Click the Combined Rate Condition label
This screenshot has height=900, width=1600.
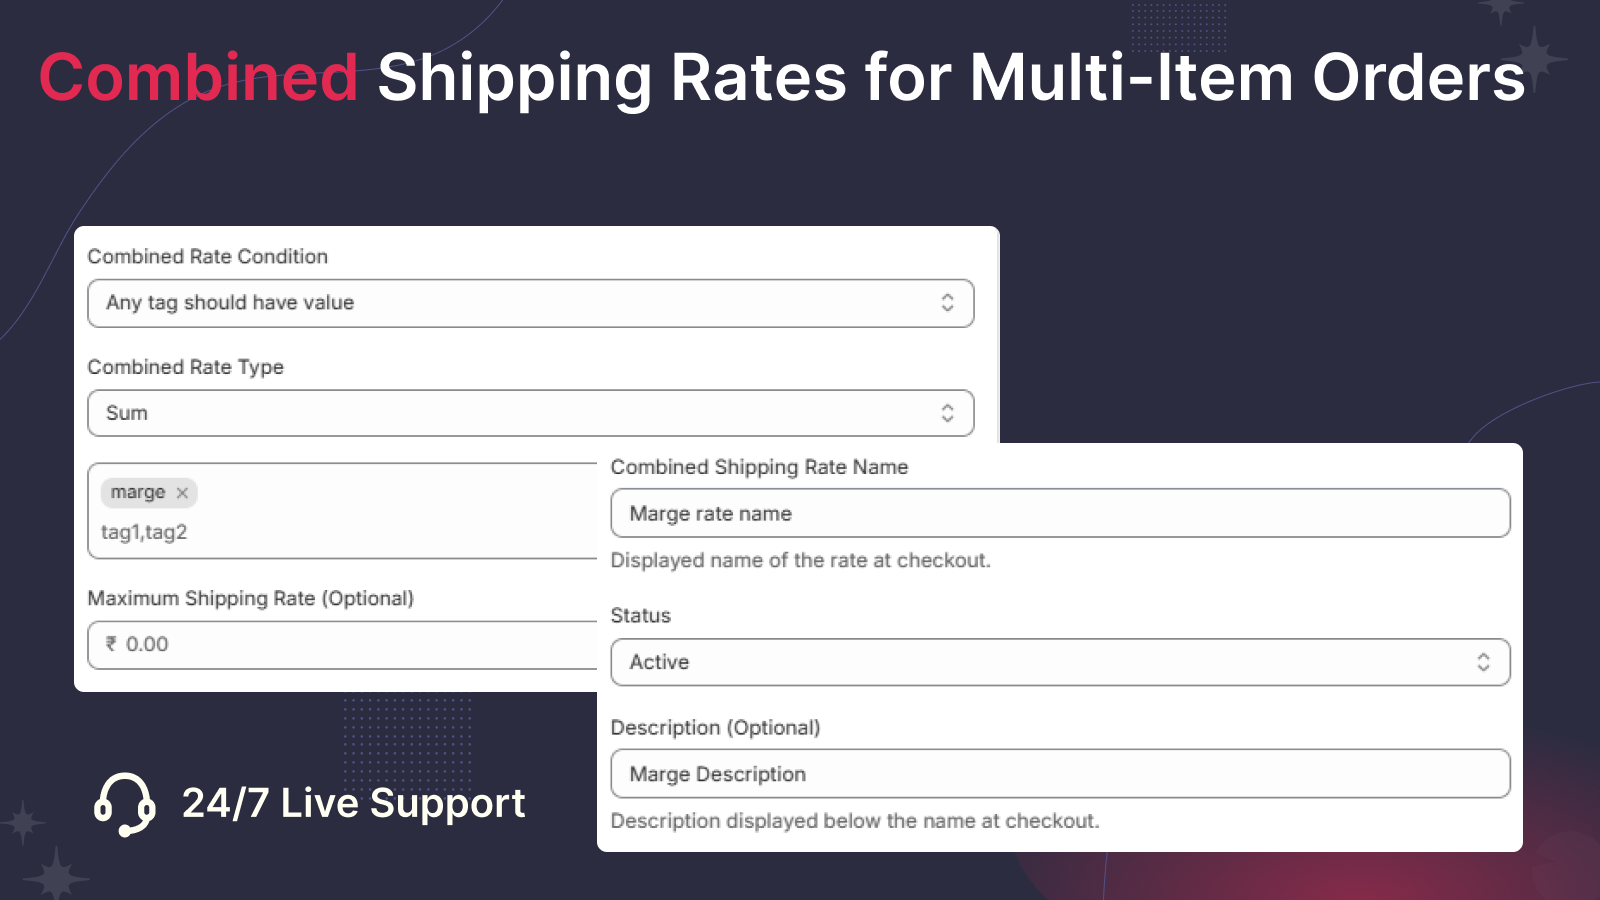(208, 256)
